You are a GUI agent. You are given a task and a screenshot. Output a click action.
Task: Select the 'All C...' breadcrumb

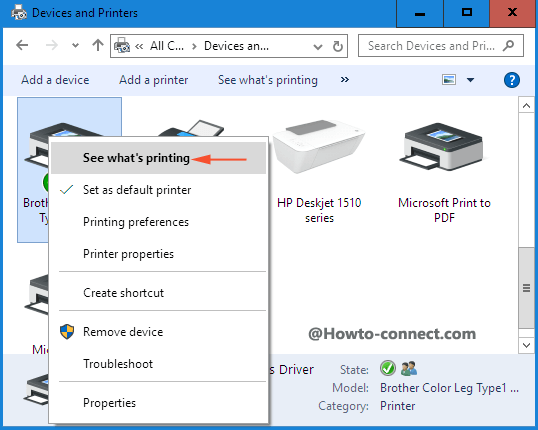(x=167, y=46)
